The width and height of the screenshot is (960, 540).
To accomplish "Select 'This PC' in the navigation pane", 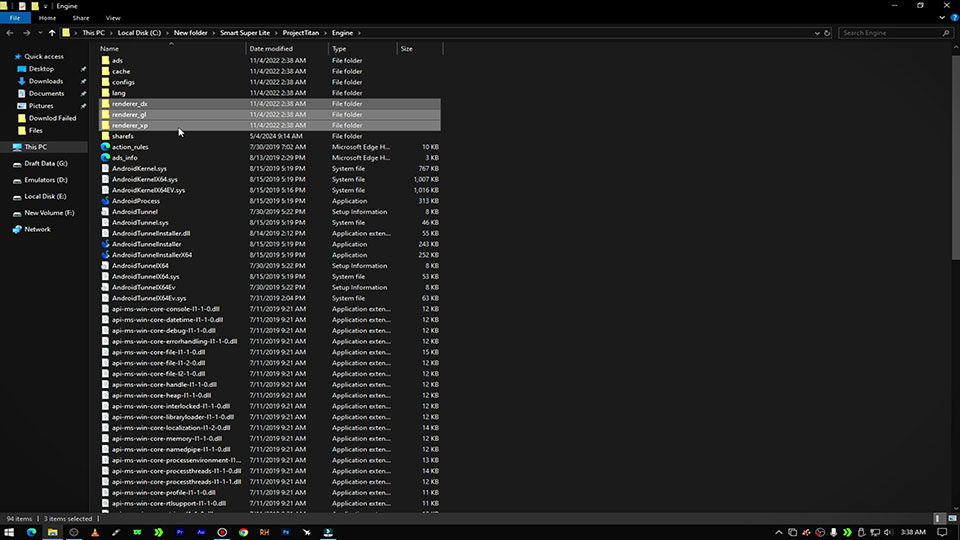I will click(35, 147).
